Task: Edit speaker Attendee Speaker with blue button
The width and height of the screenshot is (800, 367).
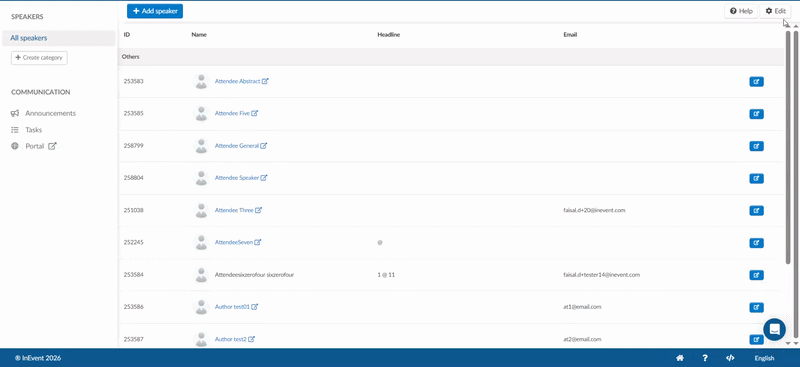Action: click(x=756, y=178)
